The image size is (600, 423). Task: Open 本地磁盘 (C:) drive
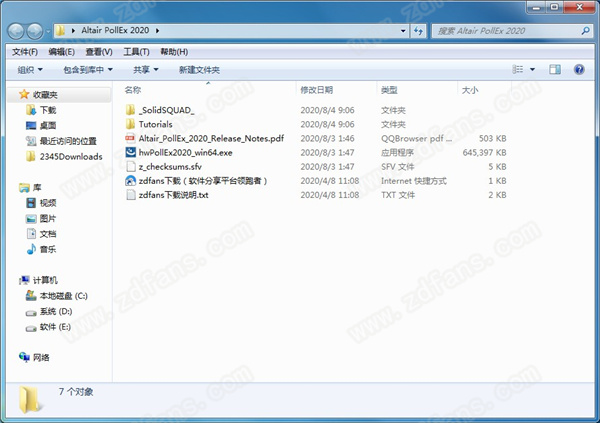(64, 296)
